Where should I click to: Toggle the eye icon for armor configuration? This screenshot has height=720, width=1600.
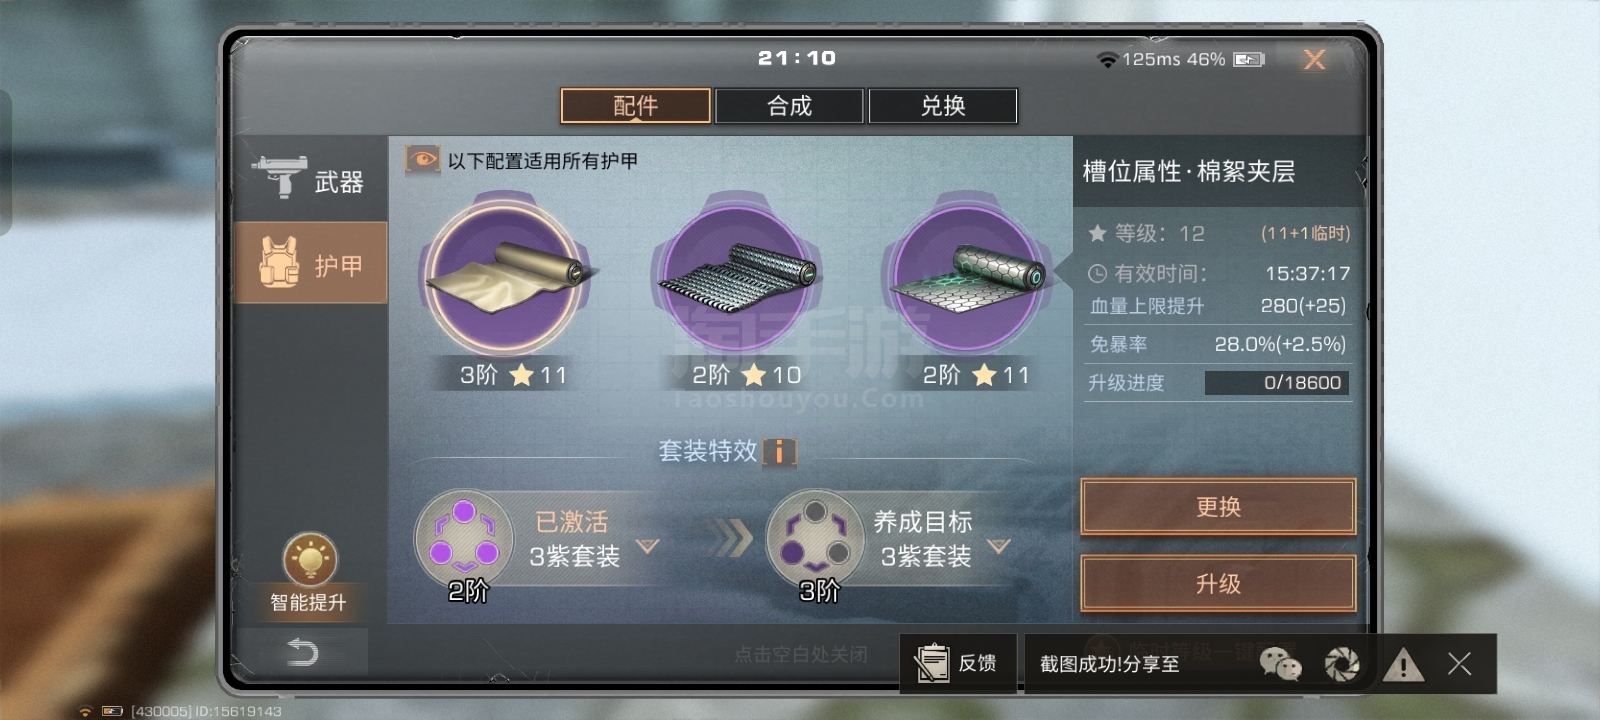tap(422, 160)
